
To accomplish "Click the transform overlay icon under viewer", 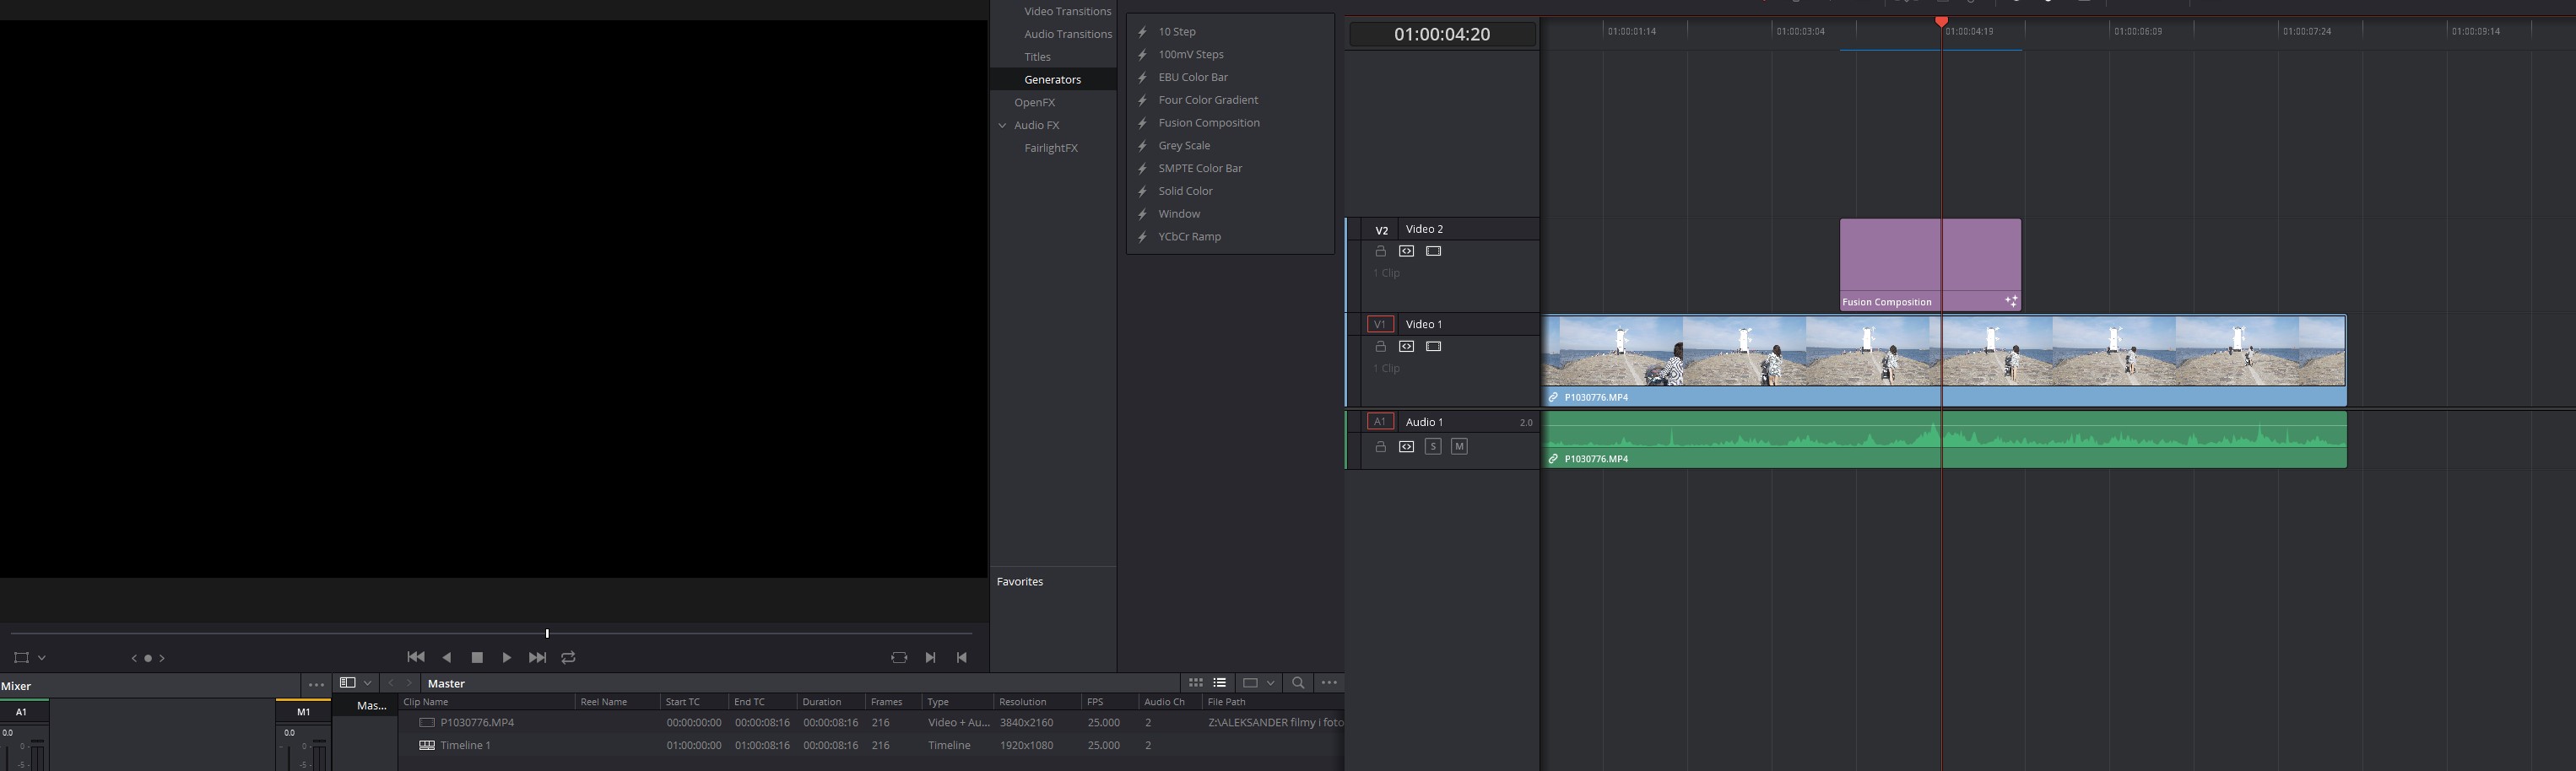I will pos(22,657).
